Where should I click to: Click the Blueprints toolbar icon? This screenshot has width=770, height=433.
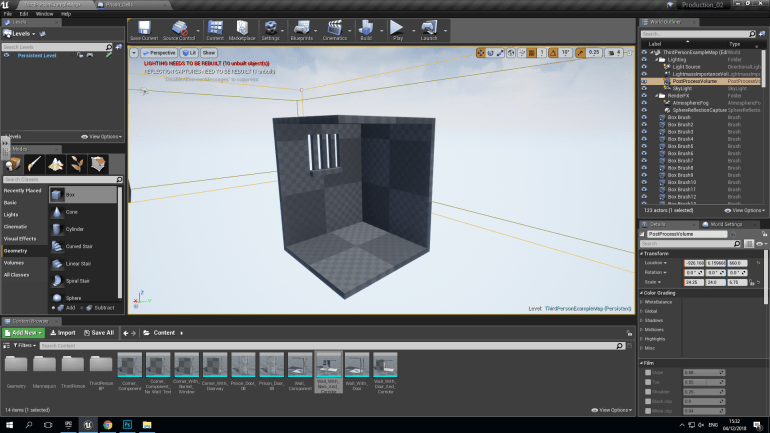[301, 28]
